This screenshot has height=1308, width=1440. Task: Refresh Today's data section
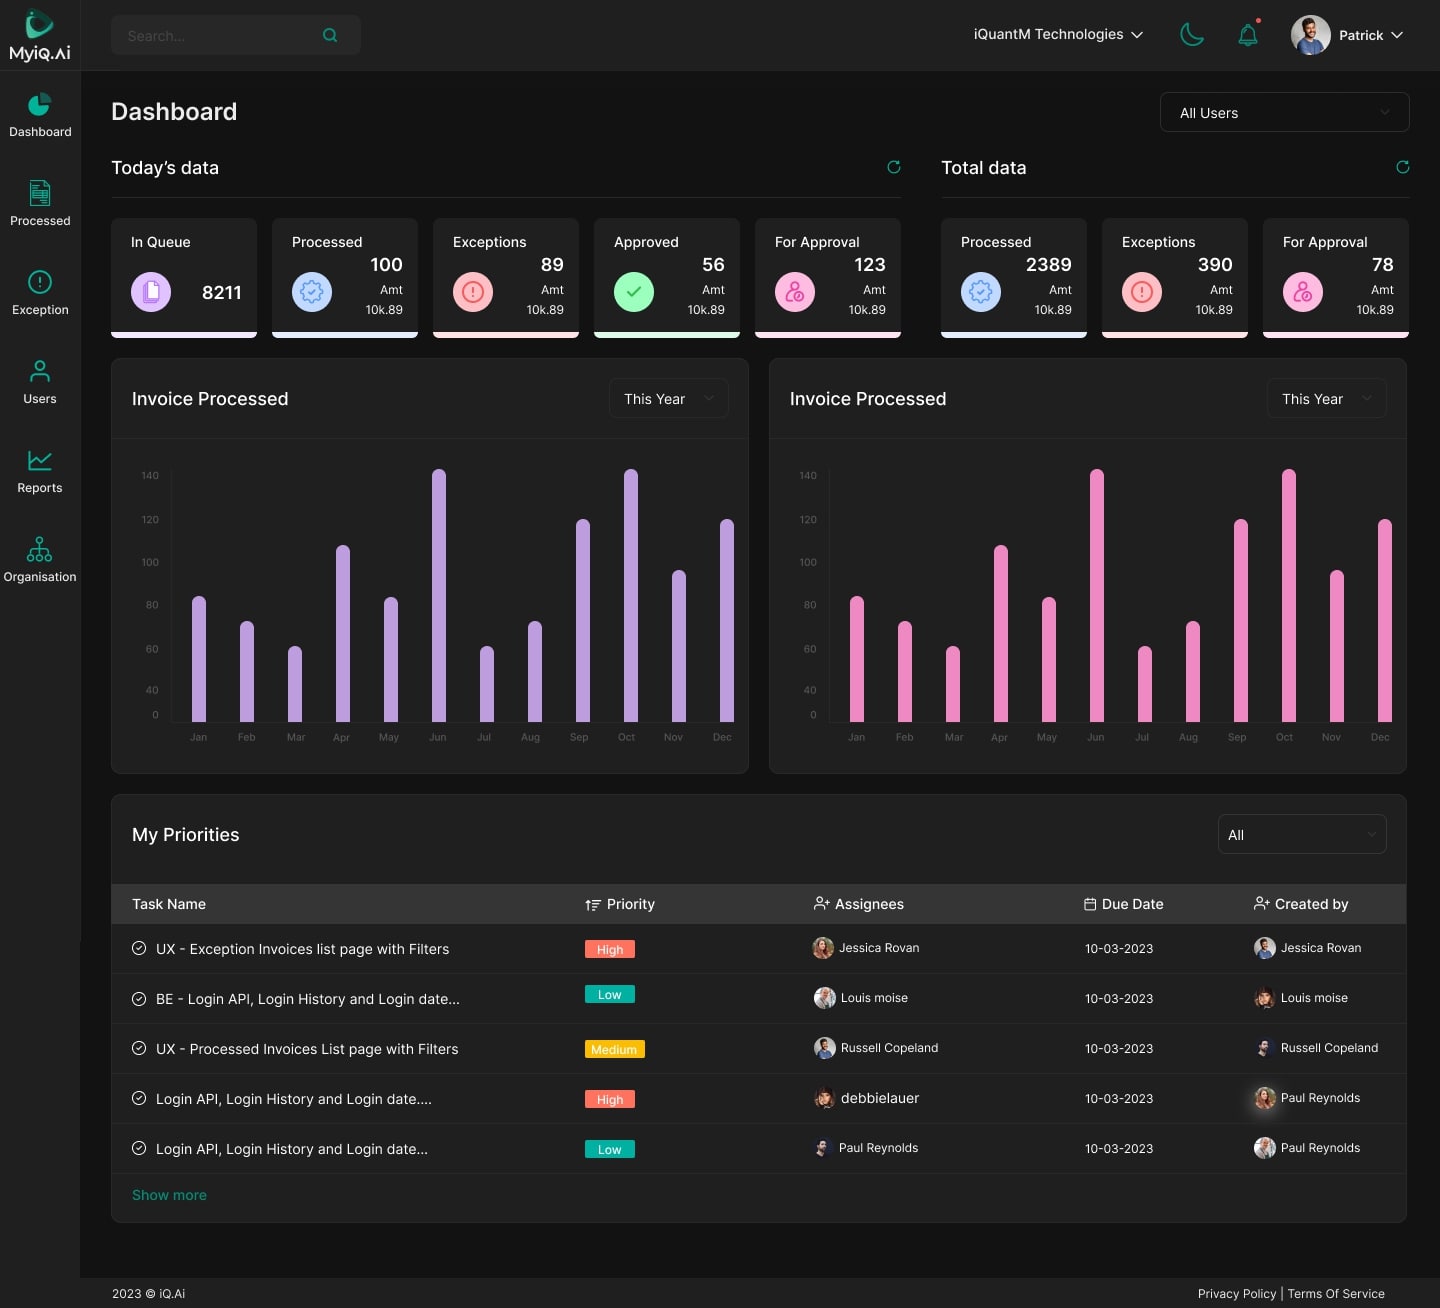coord(894,167)
